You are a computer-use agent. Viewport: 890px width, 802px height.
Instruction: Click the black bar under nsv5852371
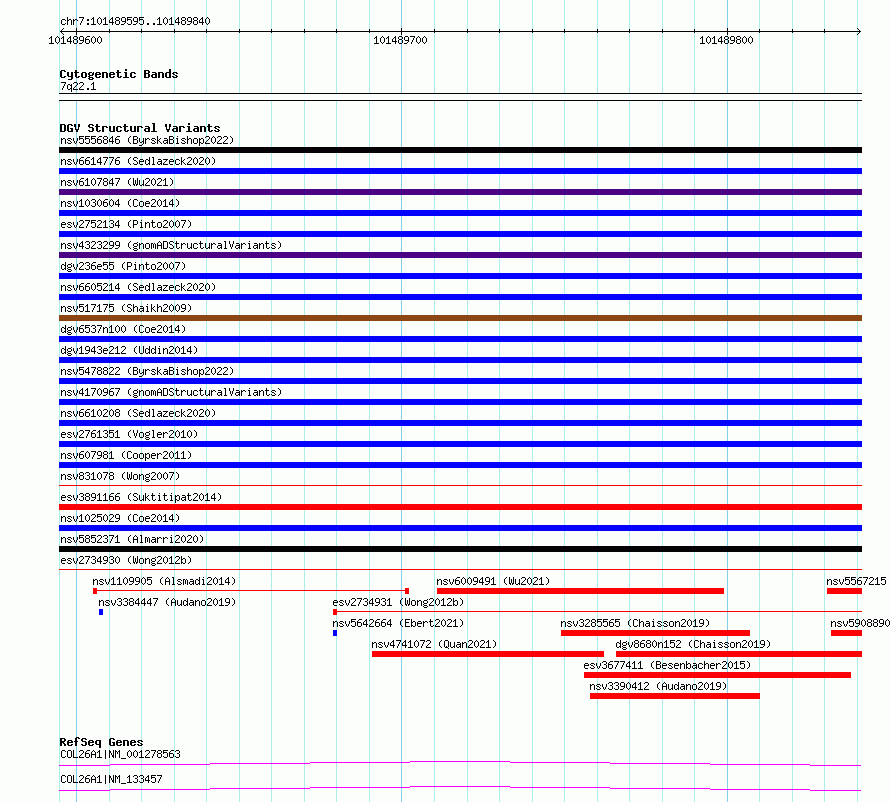click(x=460, y=549)
